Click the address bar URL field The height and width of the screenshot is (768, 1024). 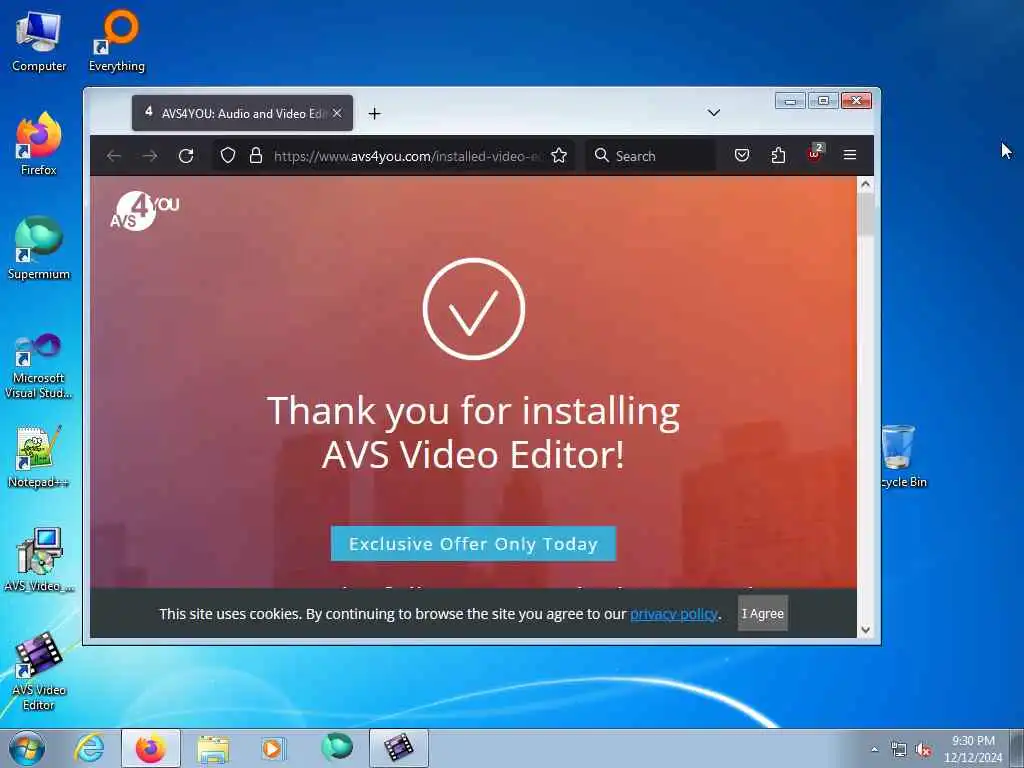pyautogui.click(x=406, y=156)
